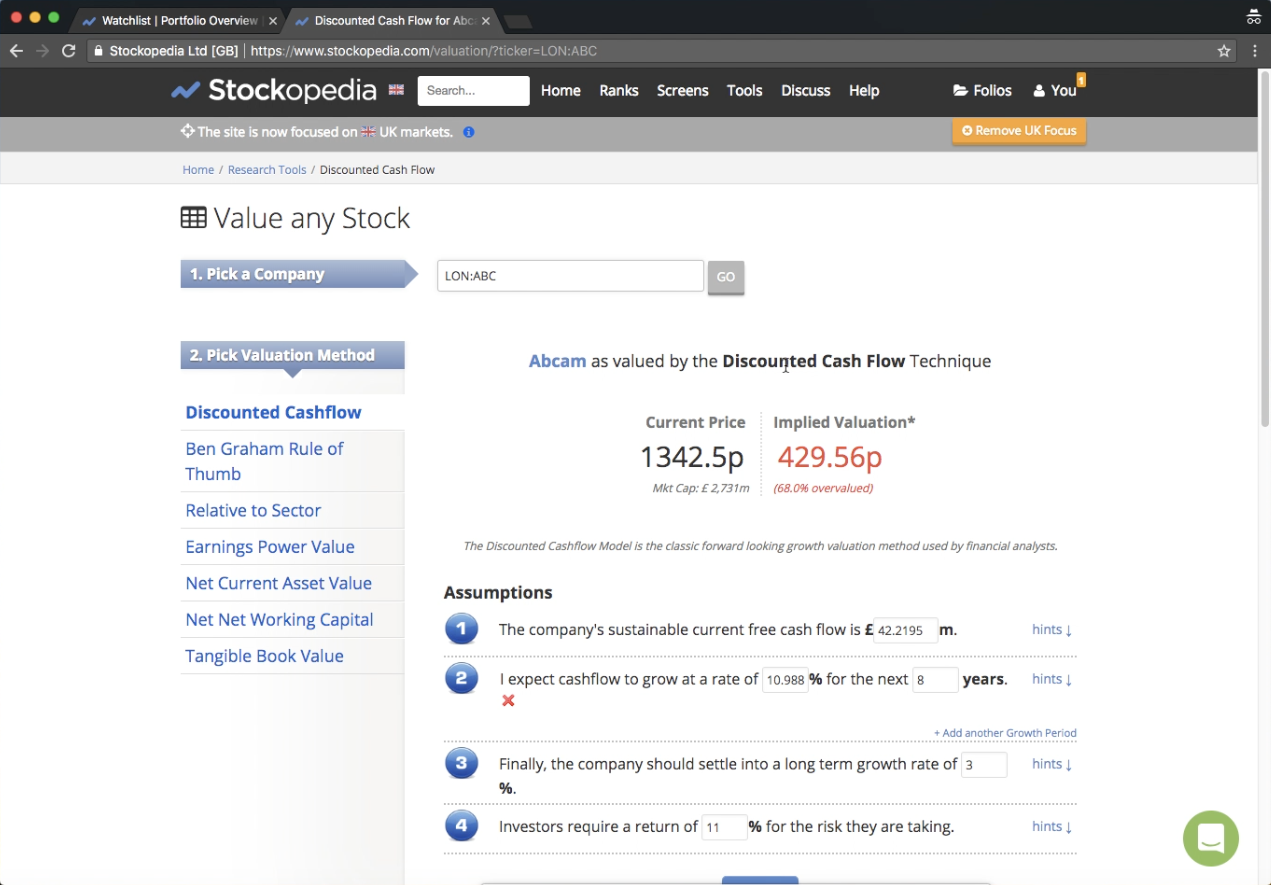Open the Discuss section
Screen dimensions: 1271x885
tap(806, 90)
